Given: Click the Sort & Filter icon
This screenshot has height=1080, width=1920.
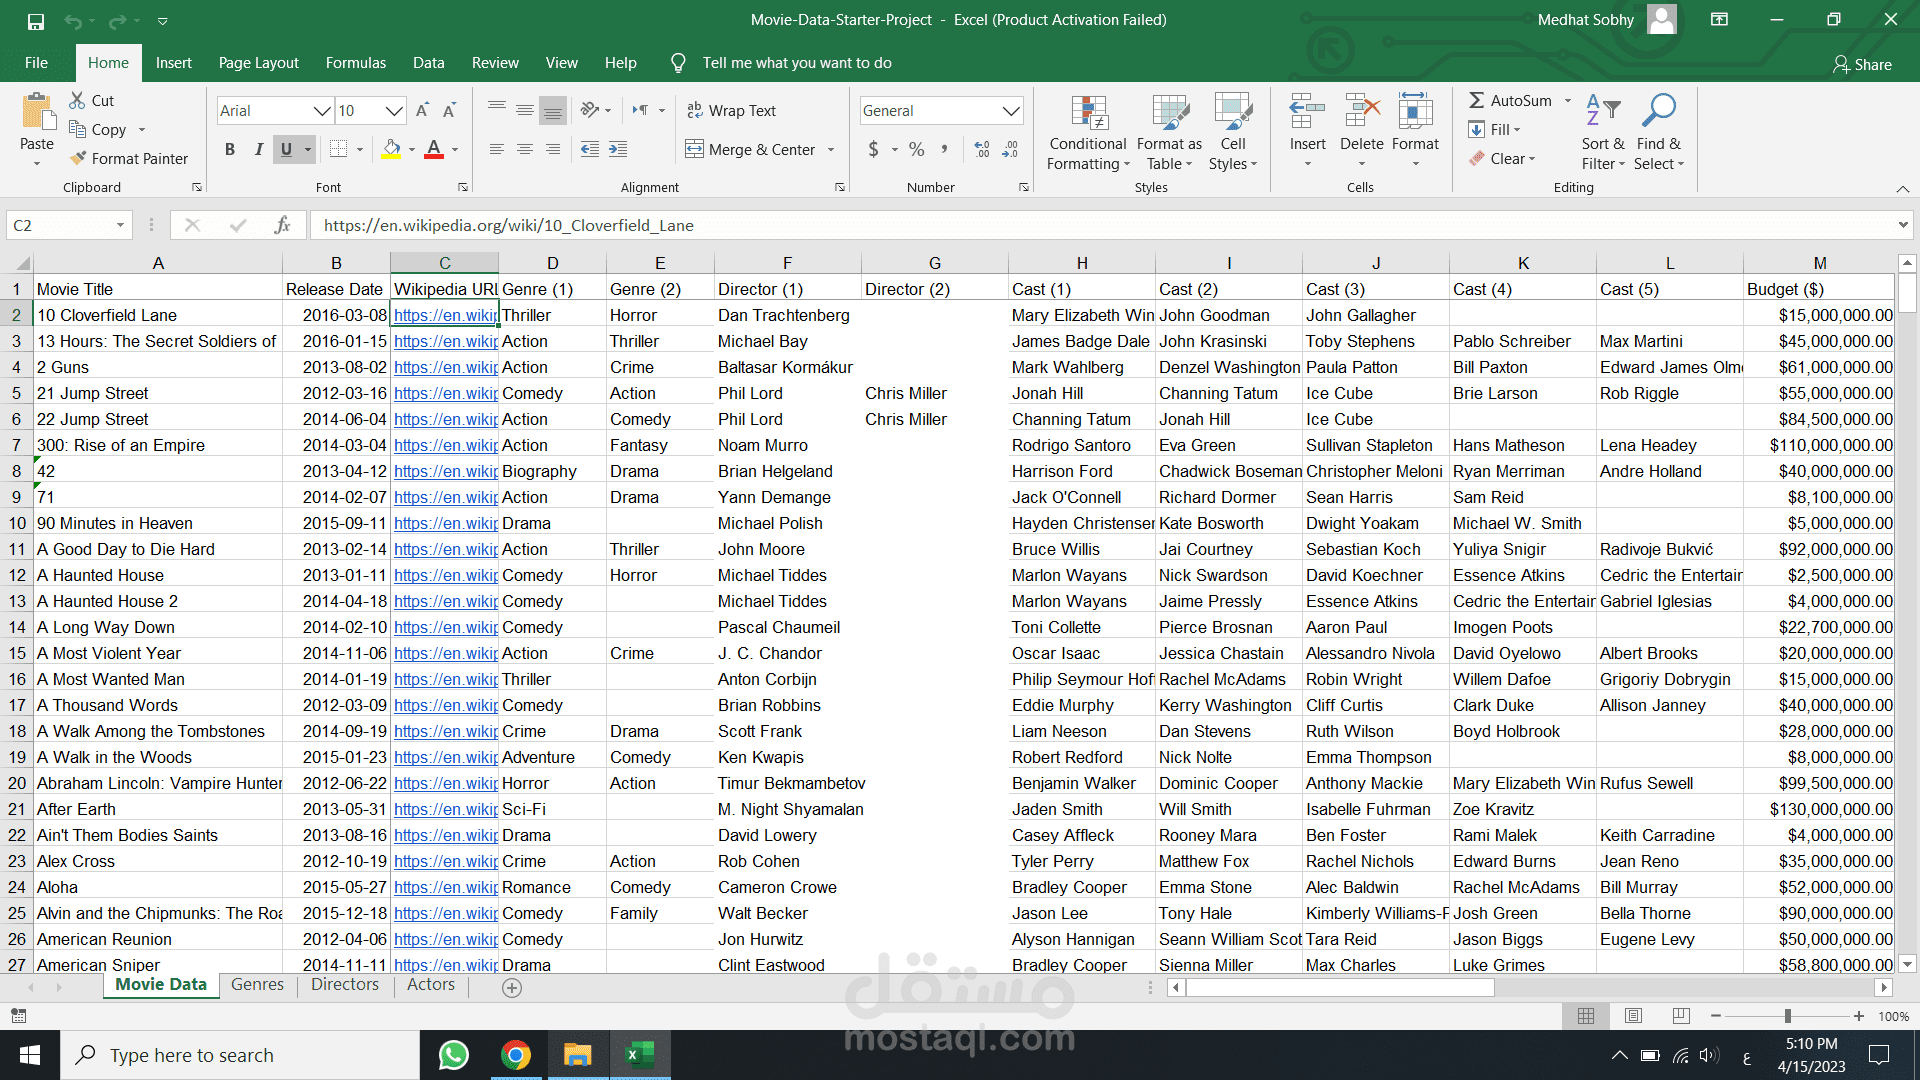Looking at the screenshot, I should coord(1602,111).
